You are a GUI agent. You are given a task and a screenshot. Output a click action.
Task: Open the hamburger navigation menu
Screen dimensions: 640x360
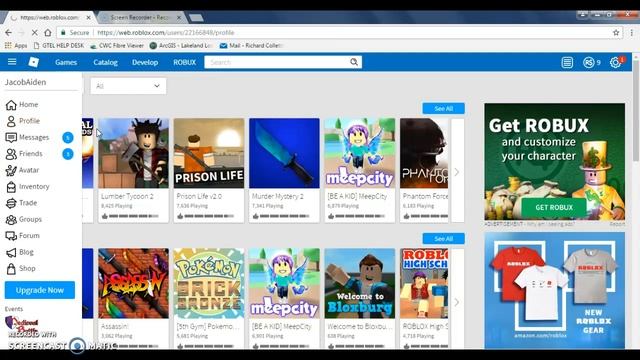12,62
